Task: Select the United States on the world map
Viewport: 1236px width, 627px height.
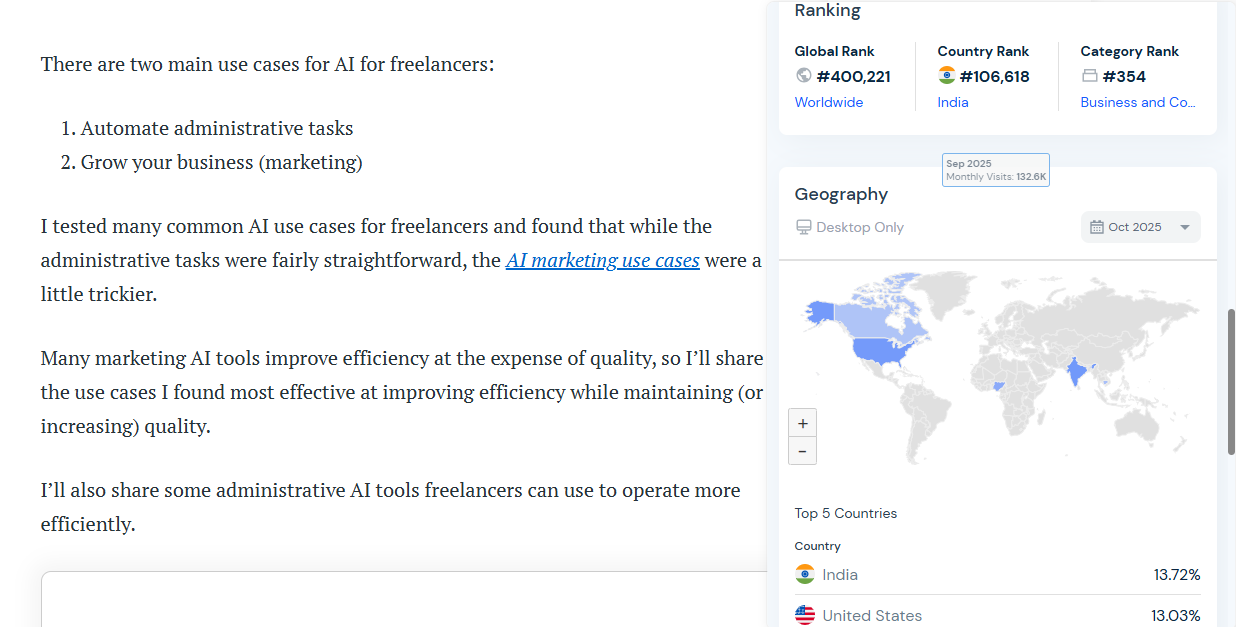Action: click(882, 352)
